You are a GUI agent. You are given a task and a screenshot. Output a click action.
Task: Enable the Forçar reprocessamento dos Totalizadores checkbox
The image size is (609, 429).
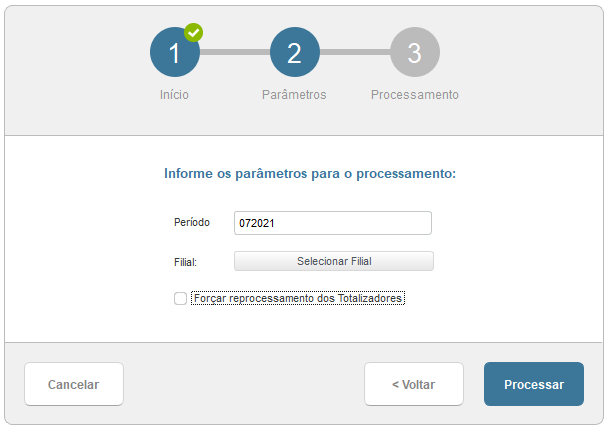(180, 298)
